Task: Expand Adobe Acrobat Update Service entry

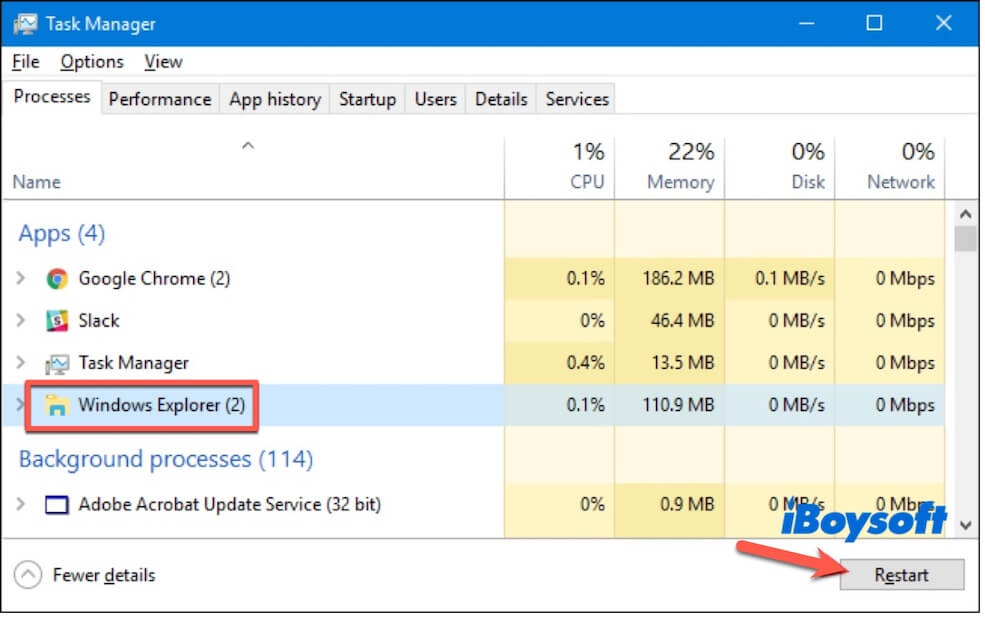Action: (21, 504)
